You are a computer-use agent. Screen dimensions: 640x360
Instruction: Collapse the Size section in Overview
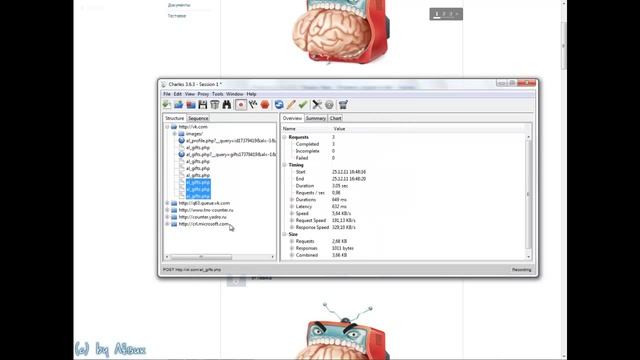(x=284, y=234)
